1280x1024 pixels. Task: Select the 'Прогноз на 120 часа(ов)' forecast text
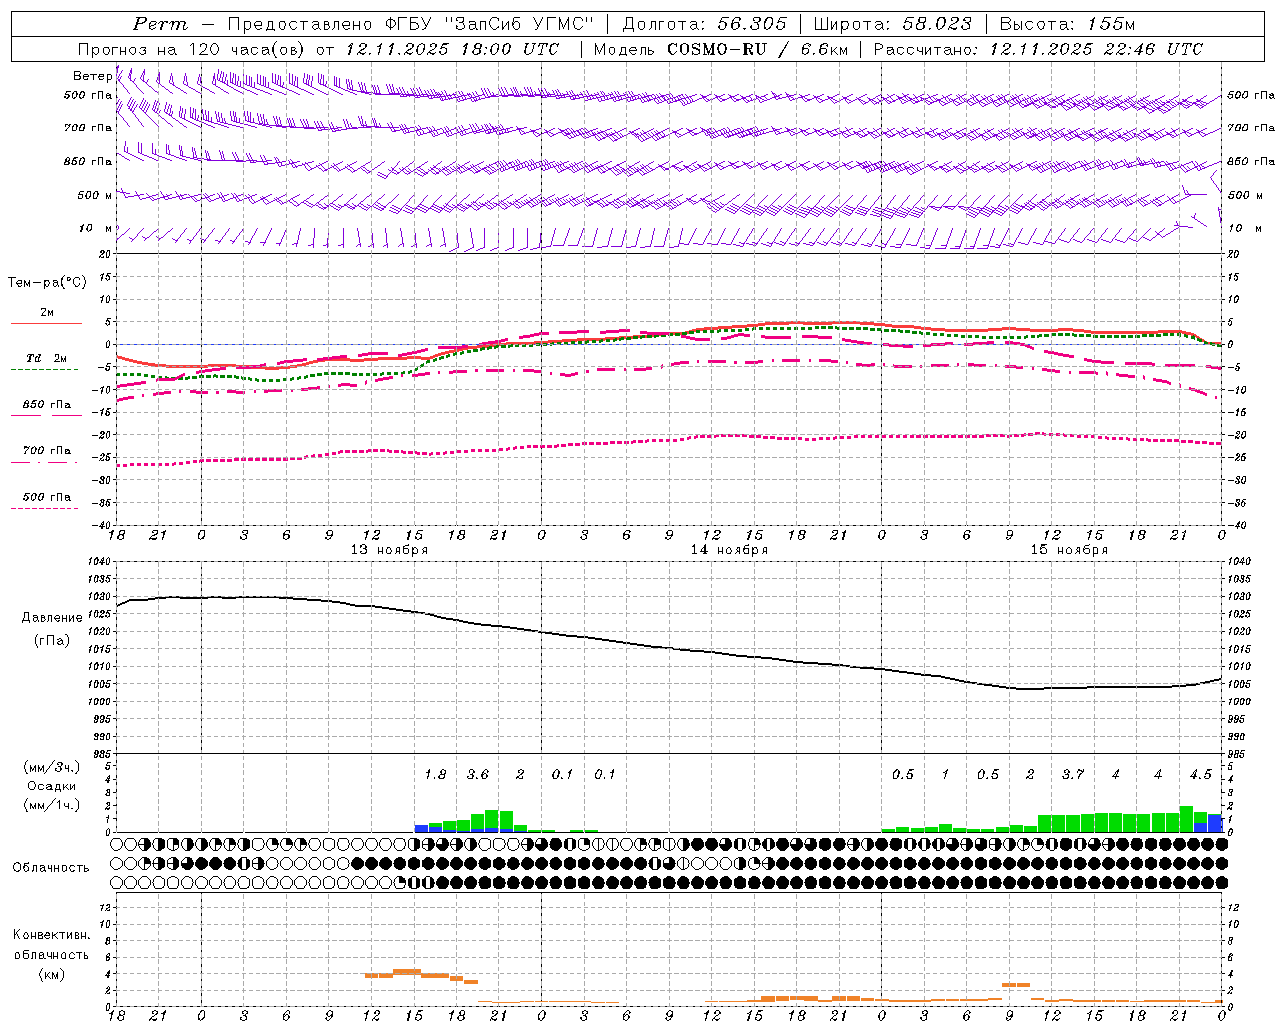(192, 49)
